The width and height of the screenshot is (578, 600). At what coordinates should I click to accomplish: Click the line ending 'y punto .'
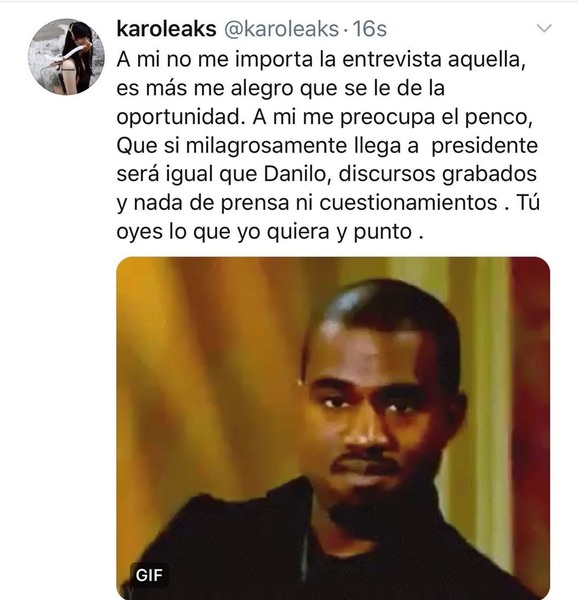[x=270, y=232]
